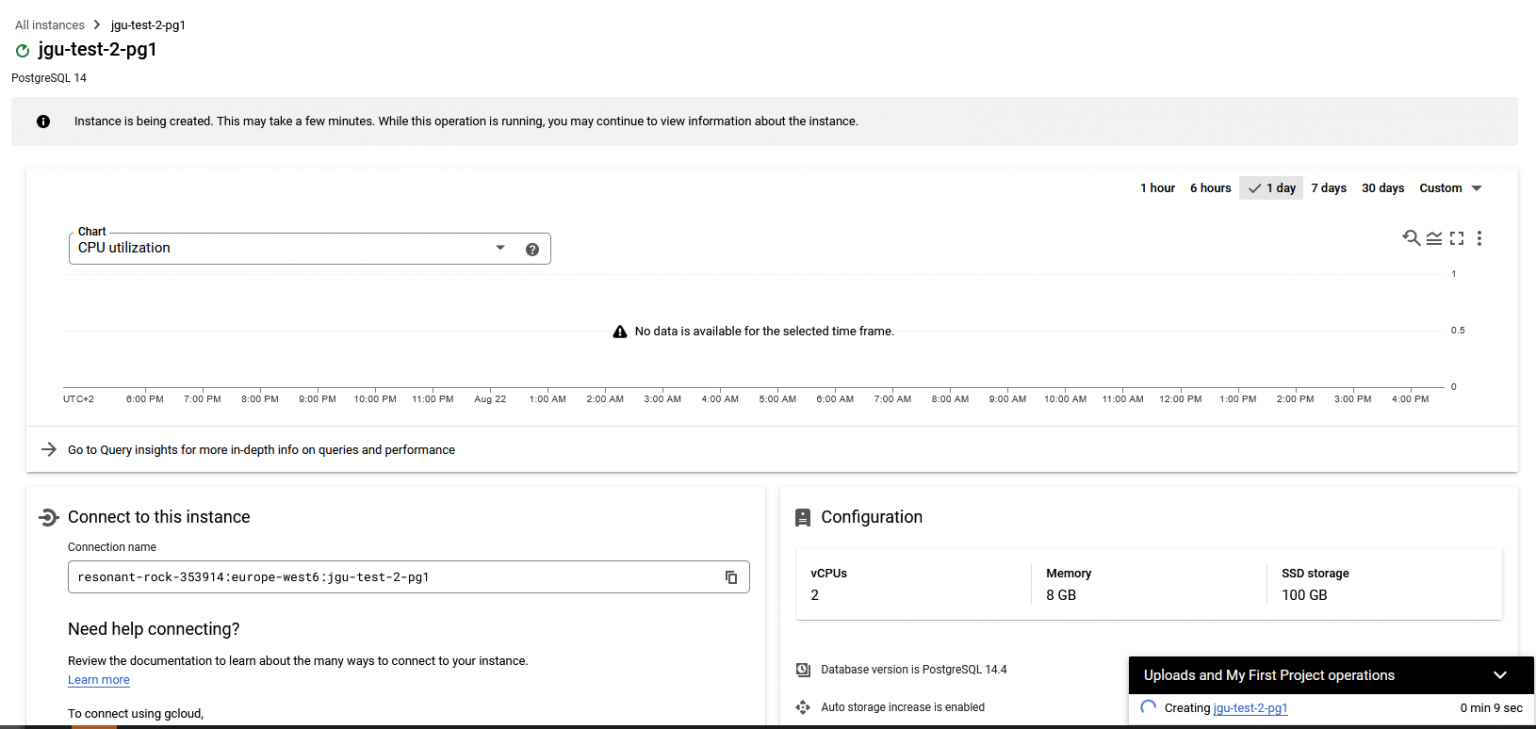Screen dimensions: 1536x729
Task: Go to All instances breadcrumb
Action: click(x=50, y=25)
